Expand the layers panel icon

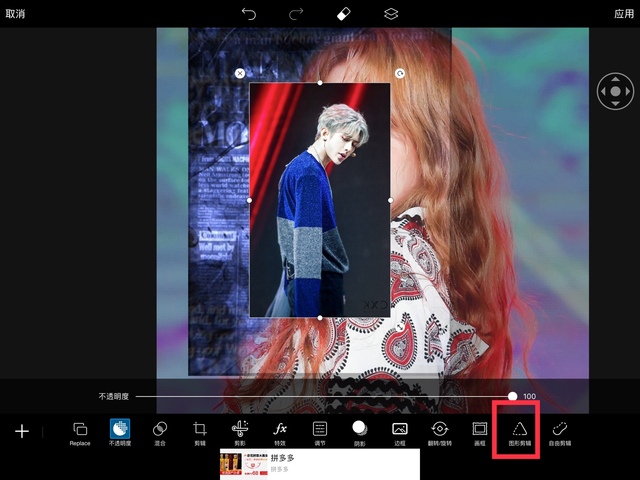pyautogui.click(x=391, y=14)
